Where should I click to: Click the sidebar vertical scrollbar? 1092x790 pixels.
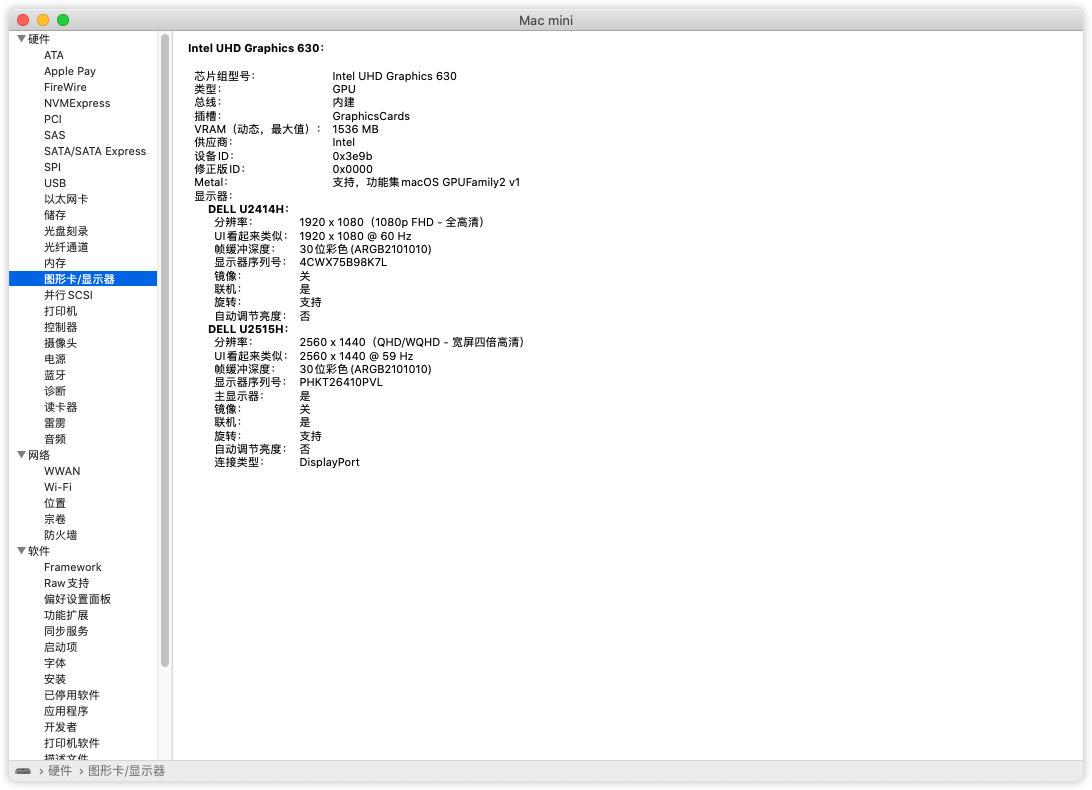[165, 350]
